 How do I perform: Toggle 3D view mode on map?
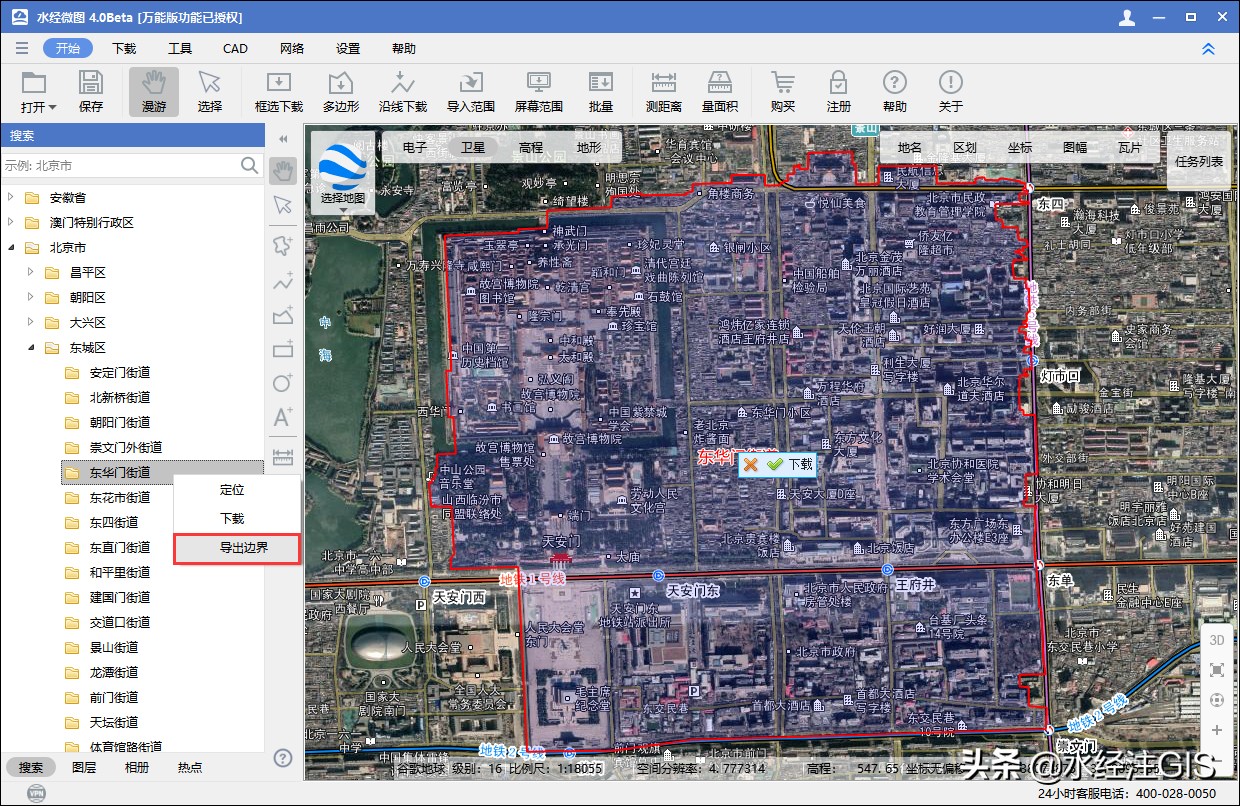(1217, 640)
